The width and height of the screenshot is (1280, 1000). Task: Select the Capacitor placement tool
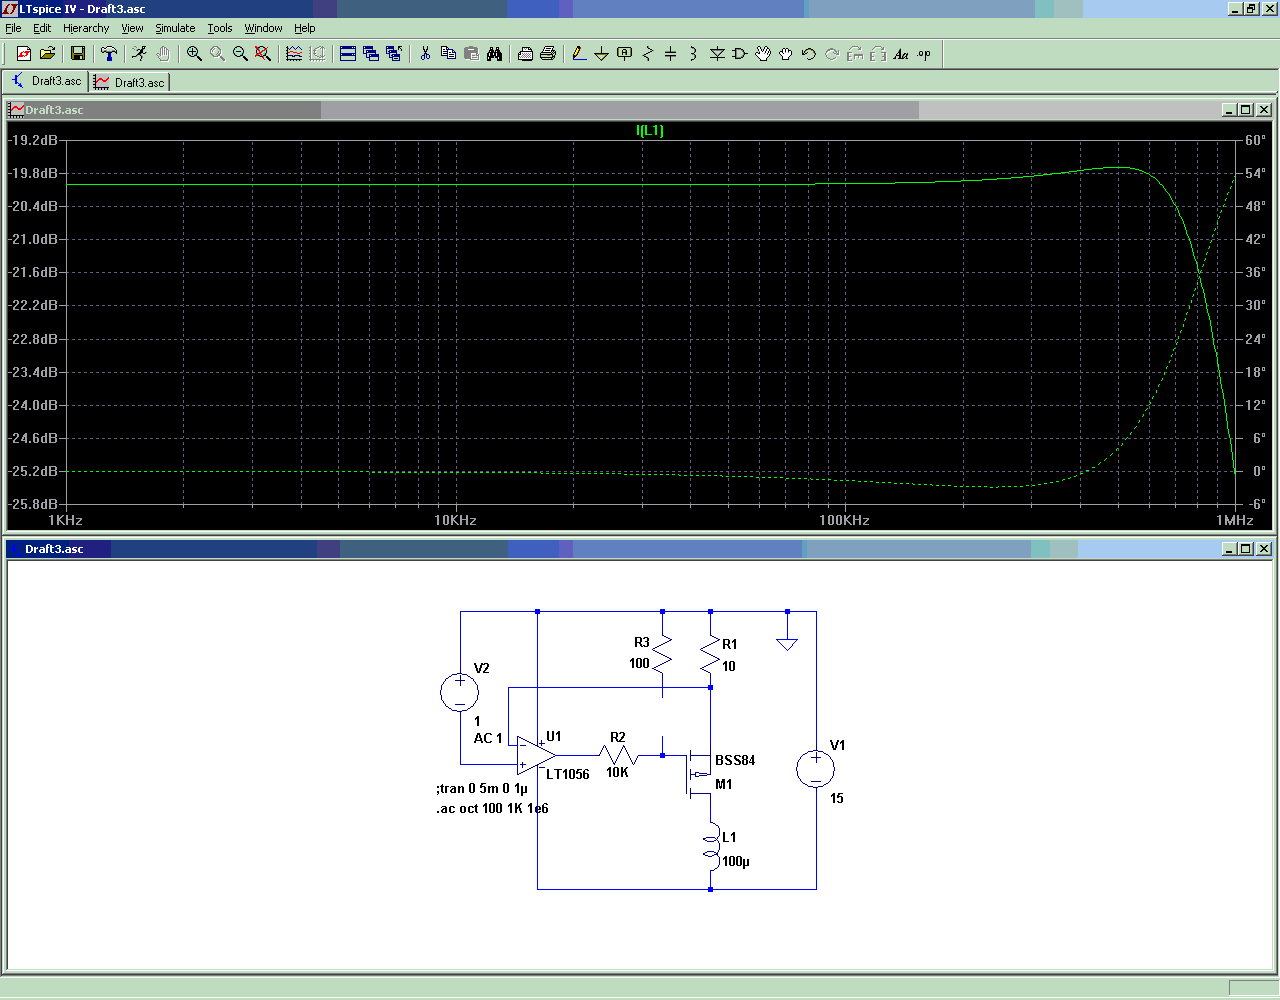click(670, 54)
